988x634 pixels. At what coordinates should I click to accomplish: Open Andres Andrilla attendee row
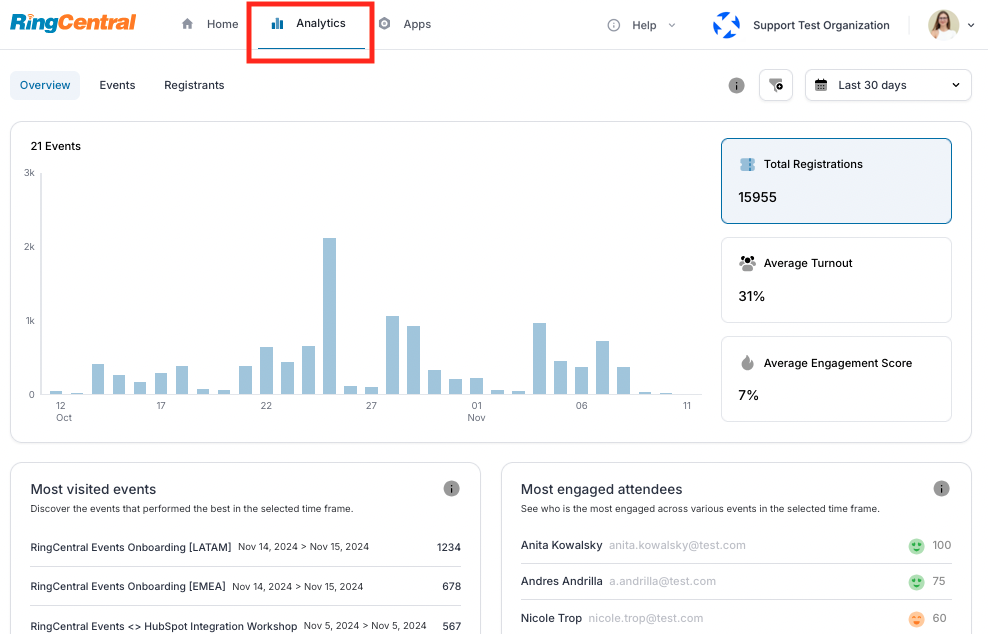(x=736, y=581)
